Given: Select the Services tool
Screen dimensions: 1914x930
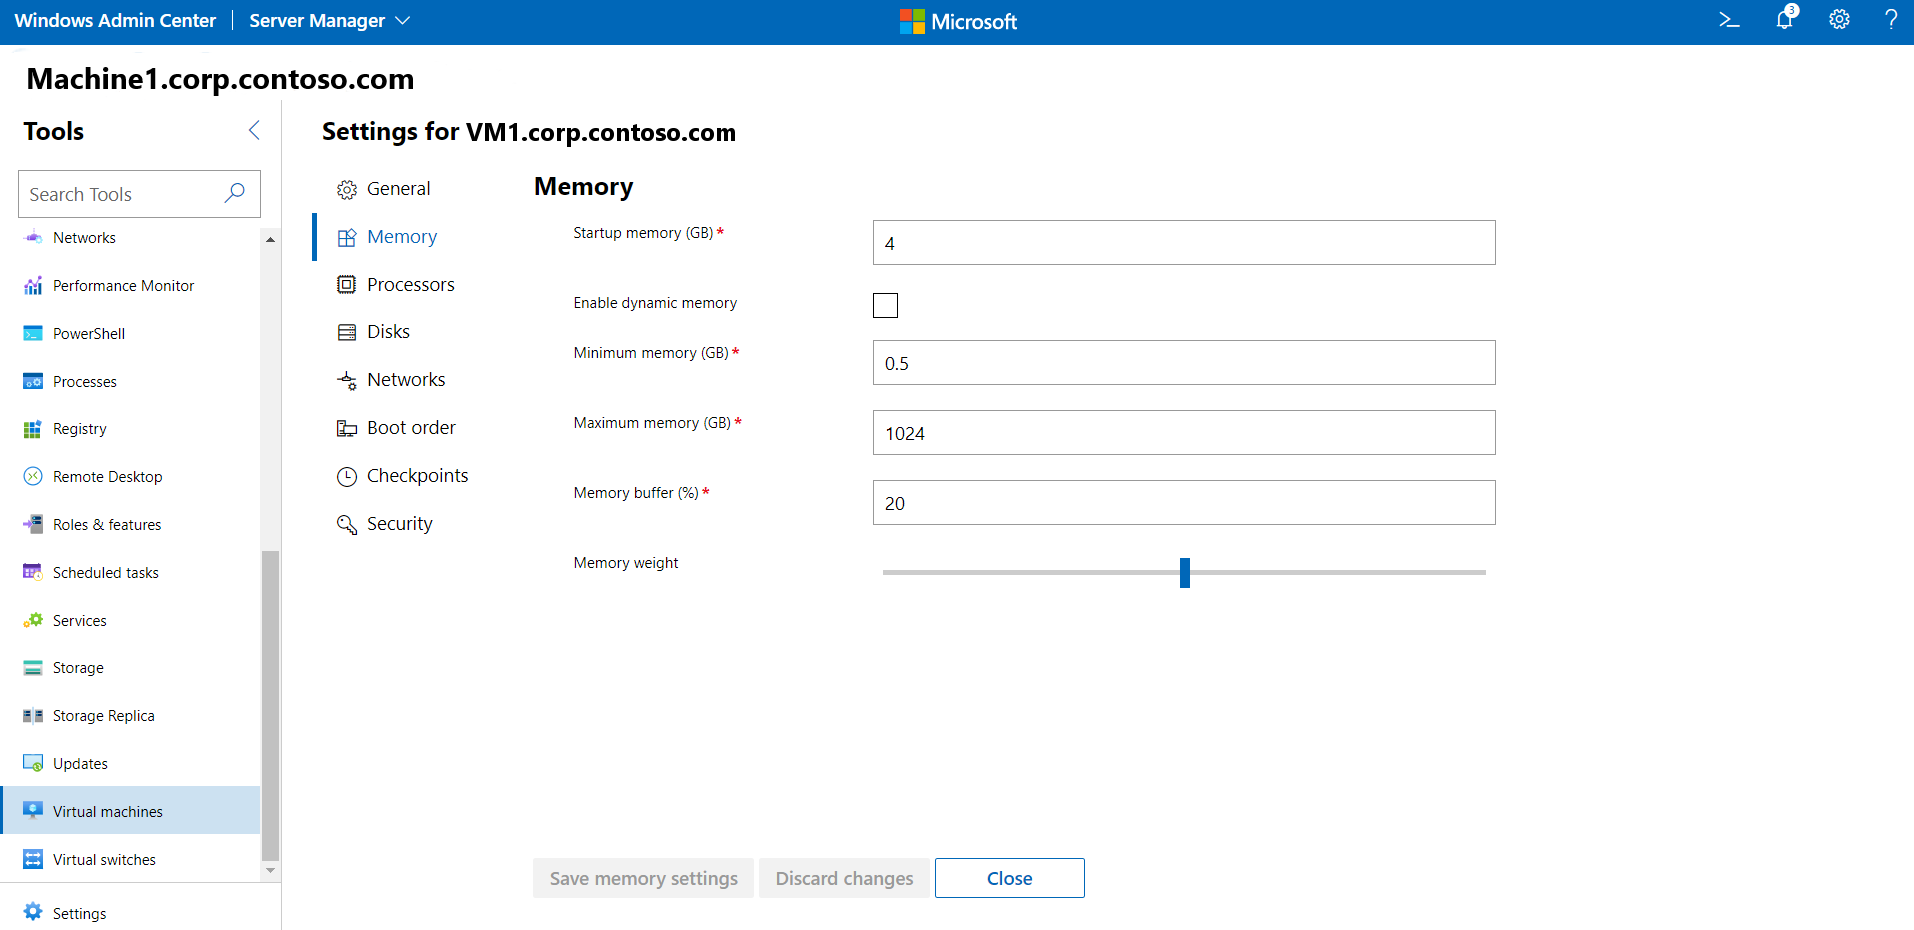Looking at the screenshot, I should pyautogui.click(x=79, y=620).
